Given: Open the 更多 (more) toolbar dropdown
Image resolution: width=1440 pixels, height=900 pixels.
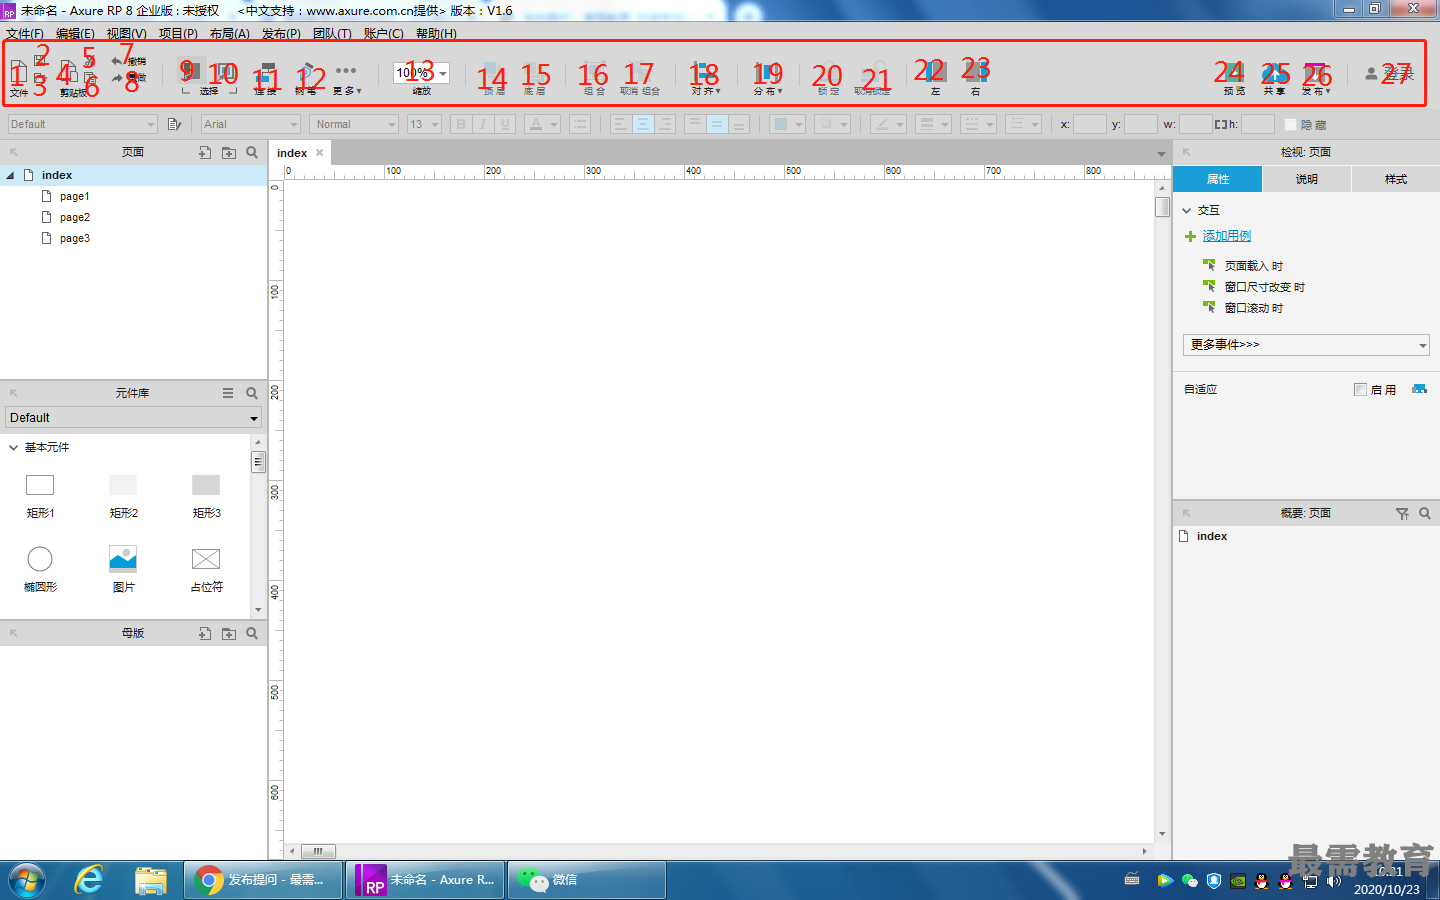Looking at the screenshot, I should (346, 78).
